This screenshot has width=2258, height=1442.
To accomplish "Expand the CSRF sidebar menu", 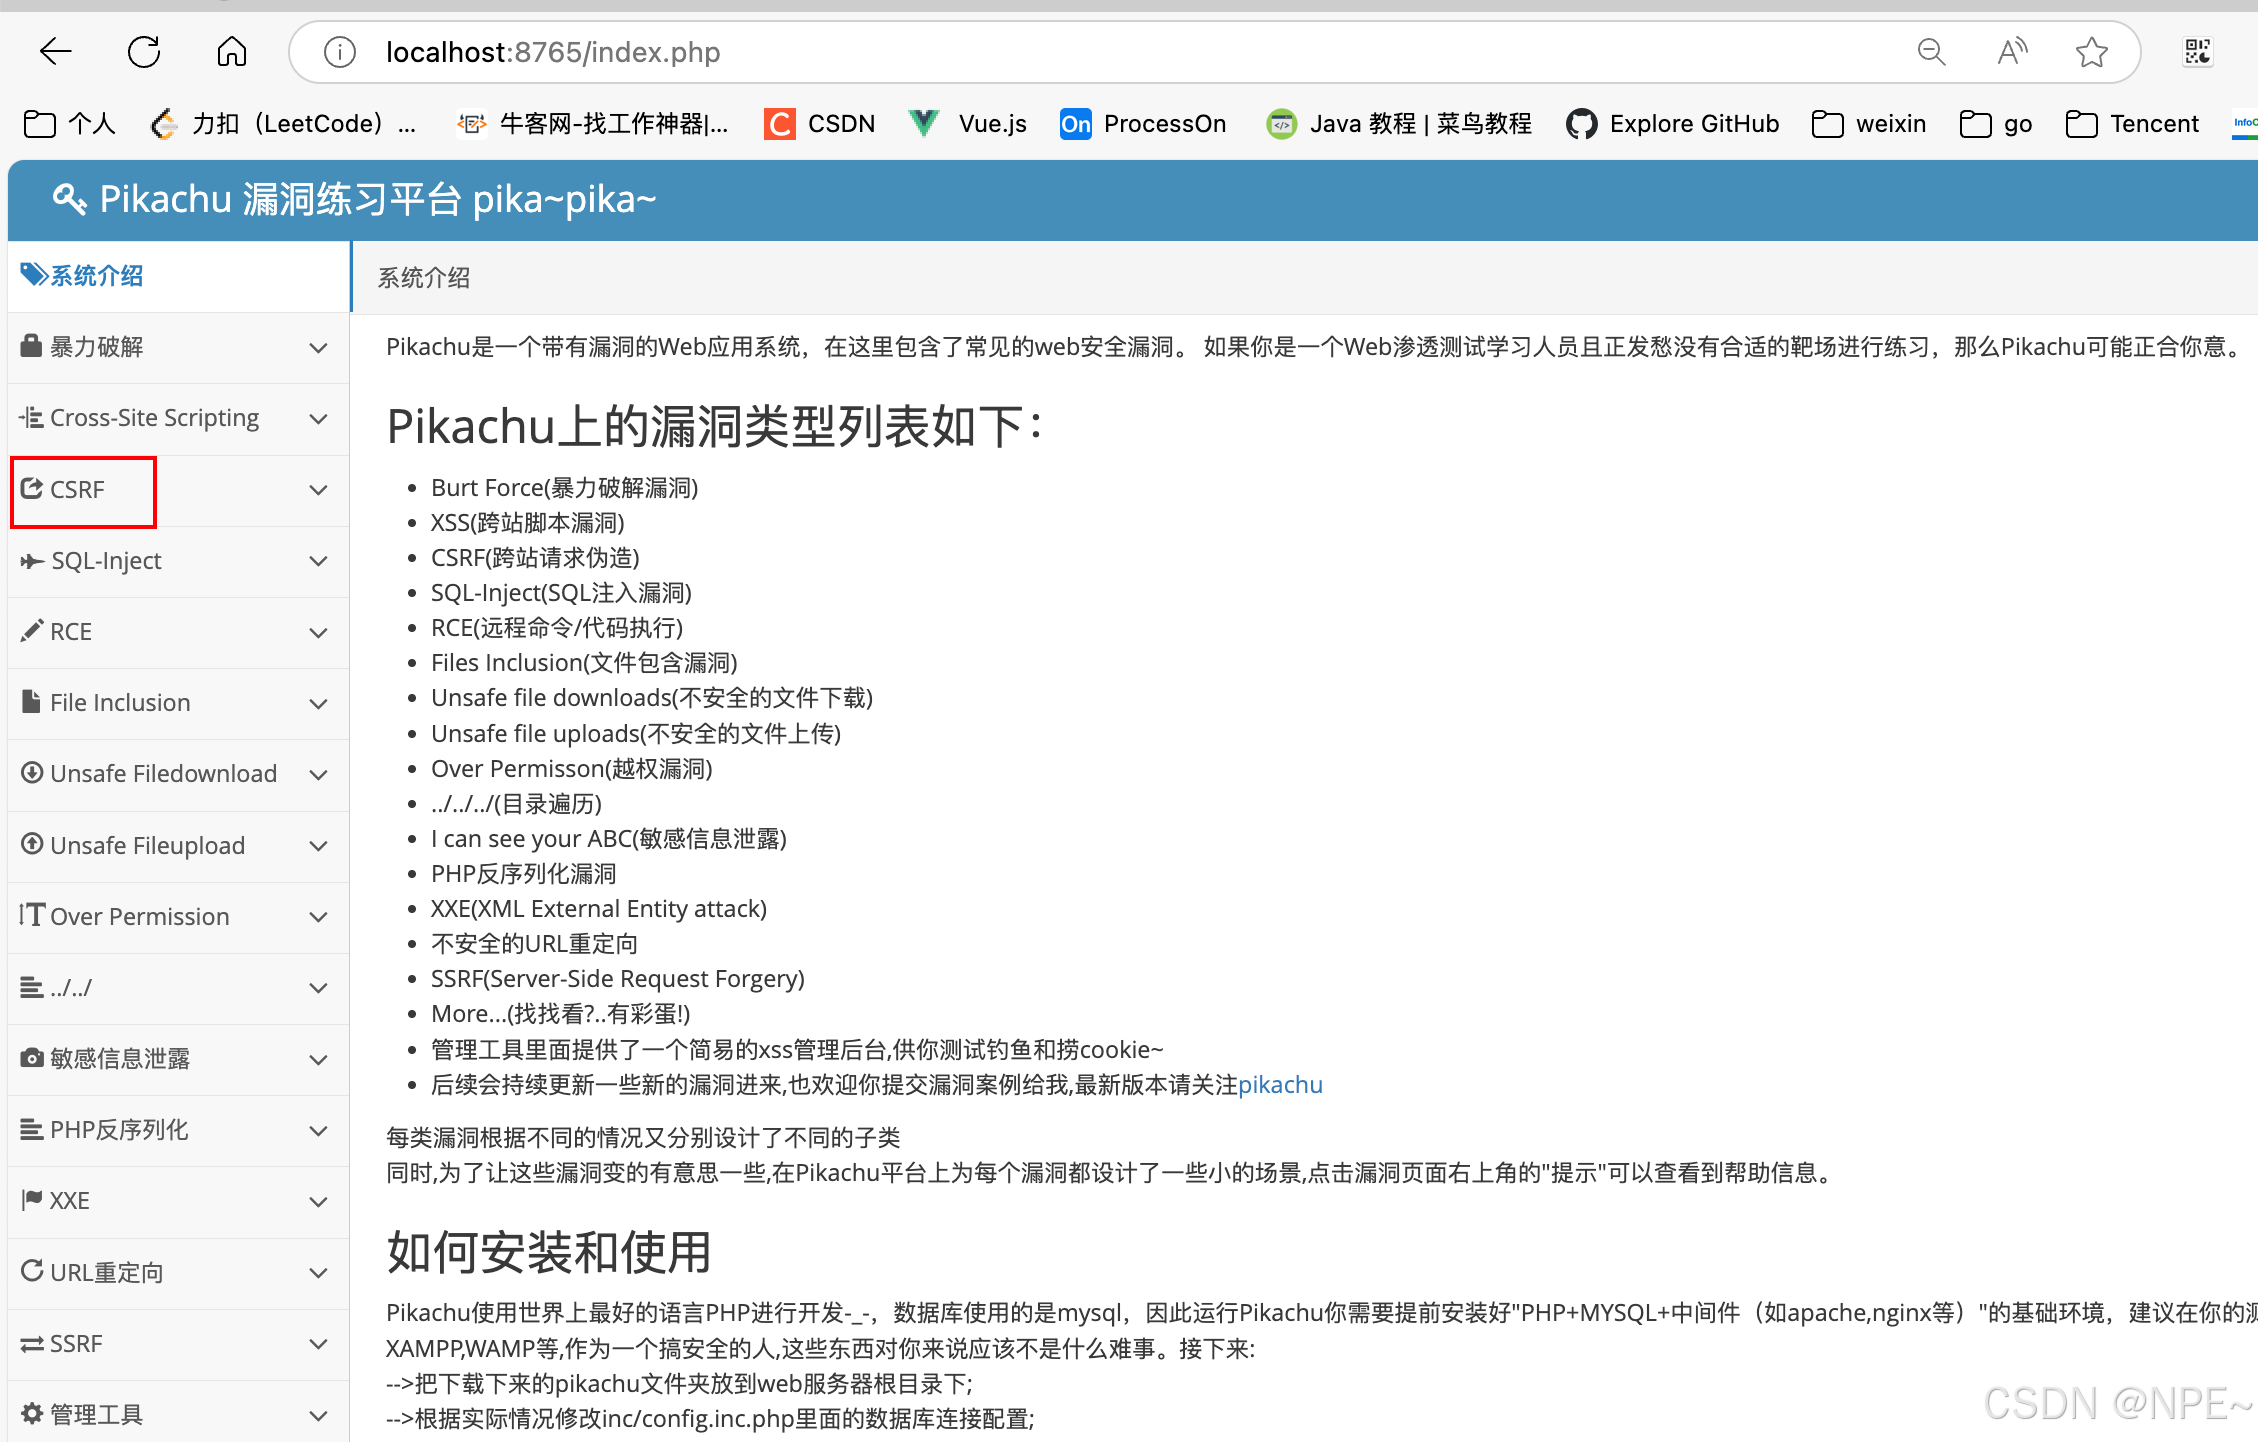I will (78, 490).
